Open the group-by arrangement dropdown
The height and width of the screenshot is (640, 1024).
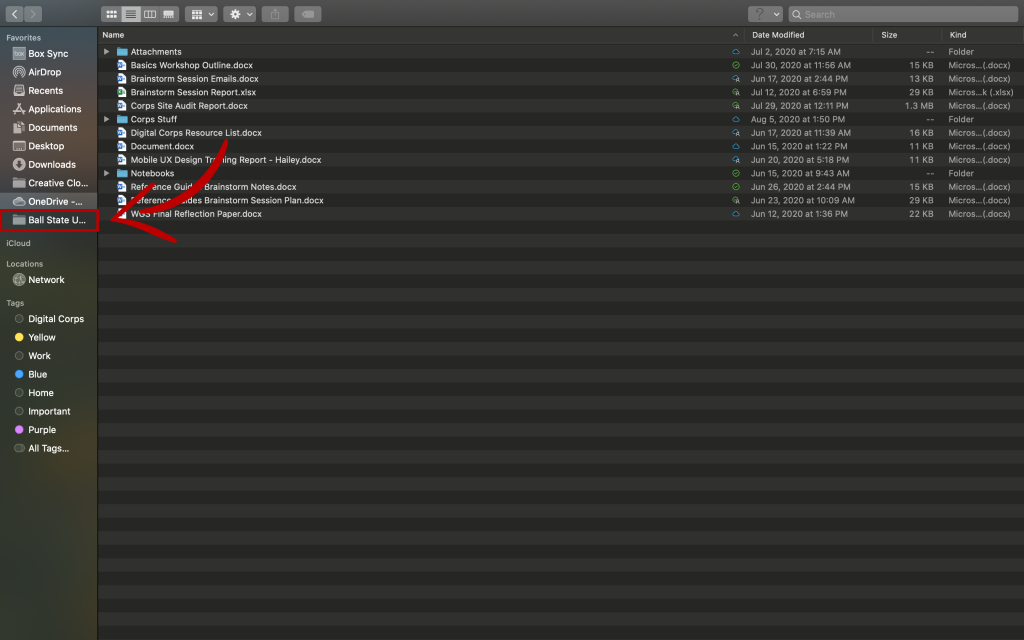(x=201, y=14)
